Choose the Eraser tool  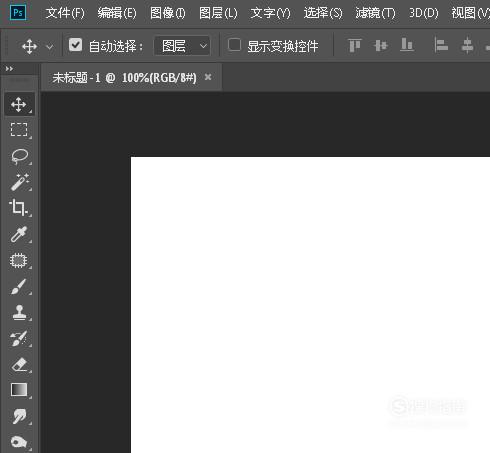pyautogui.click(x=19, y=364)
